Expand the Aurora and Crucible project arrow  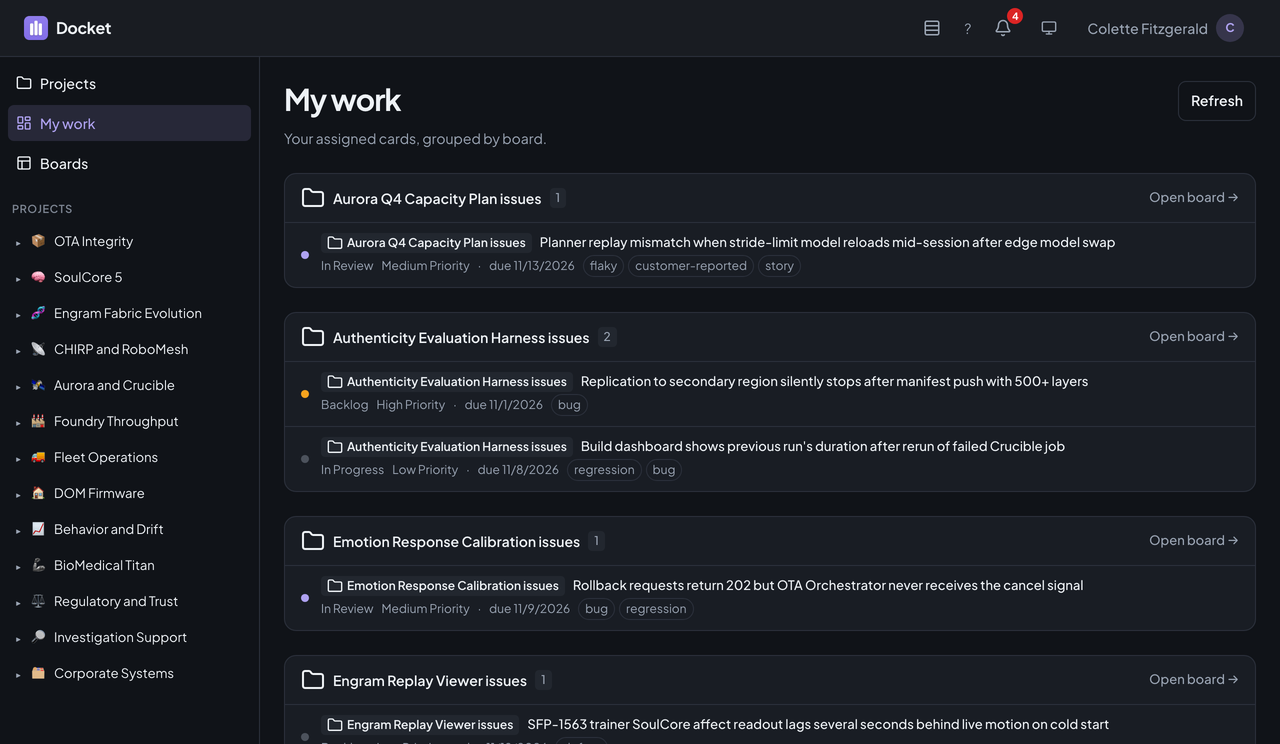[x=18, y=386]
